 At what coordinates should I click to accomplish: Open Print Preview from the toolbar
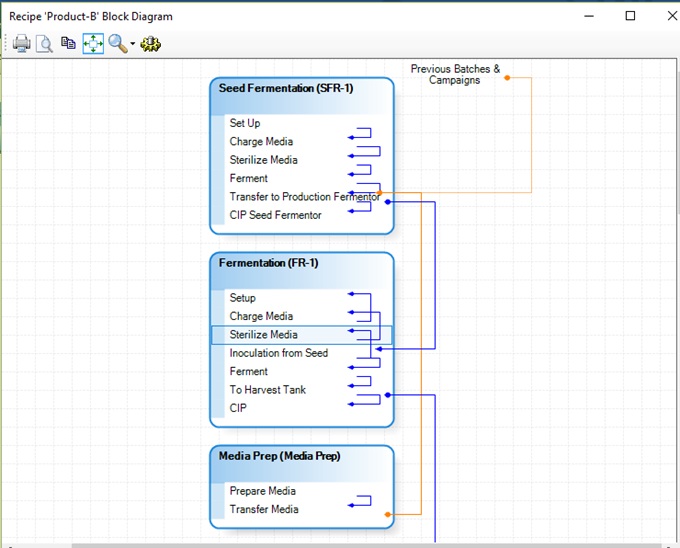pyautogui.click(x=44, y=44)
